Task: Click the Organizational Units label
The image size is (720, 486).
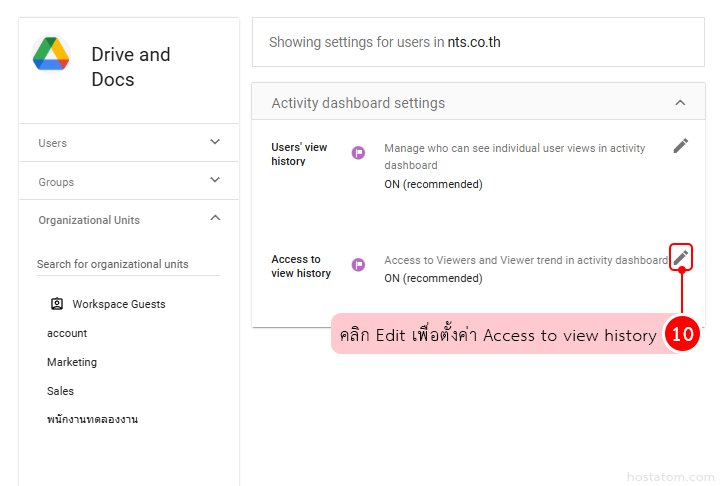Action: (89, 220)
